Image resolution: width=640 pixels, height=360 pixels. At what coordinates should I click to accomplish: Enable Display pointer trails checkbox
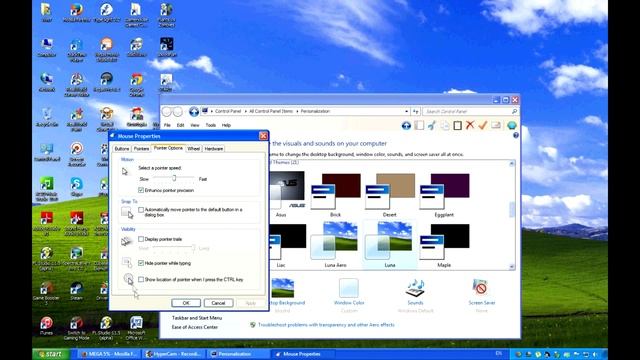[141, 239]
